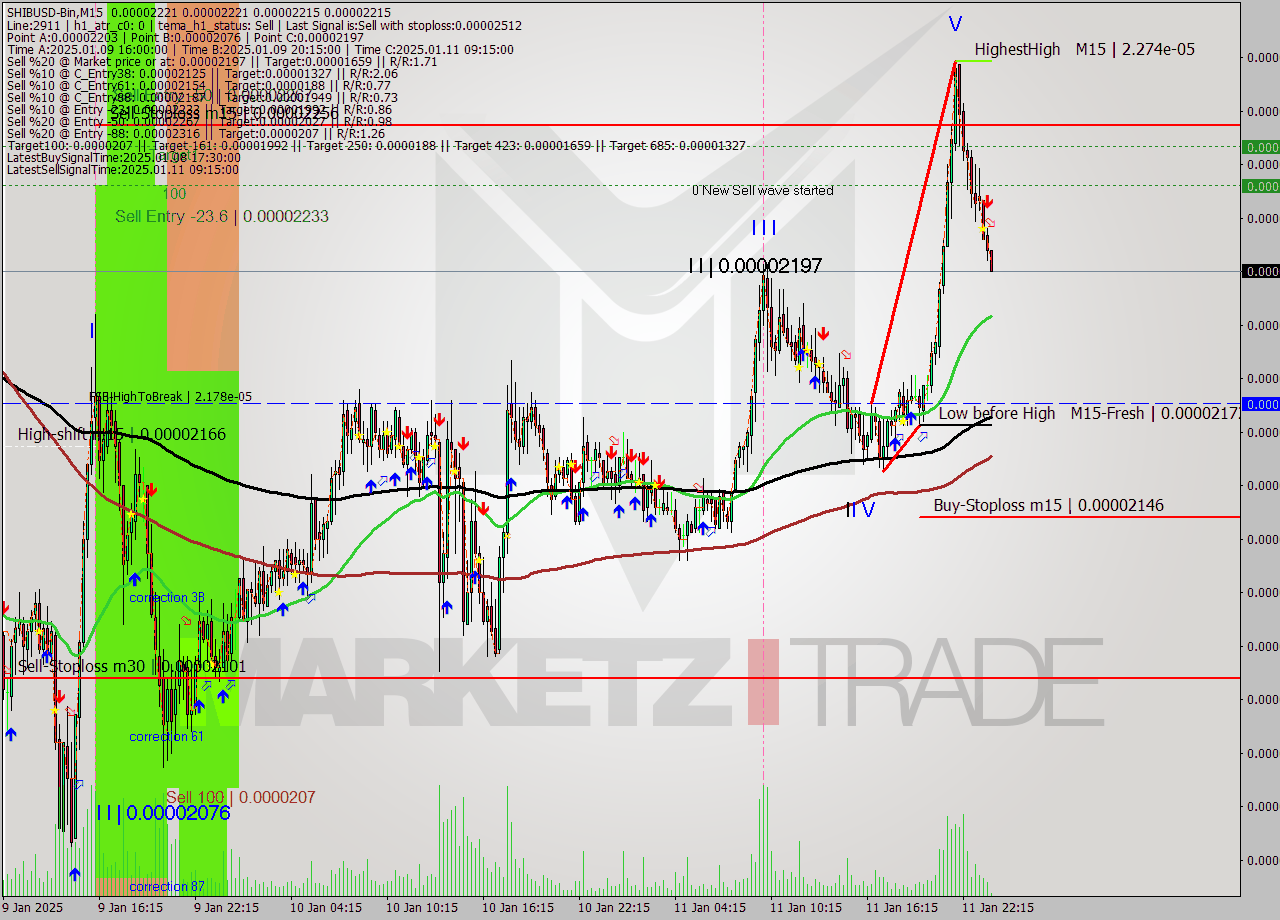Click the 'correction 87' label

166,887
